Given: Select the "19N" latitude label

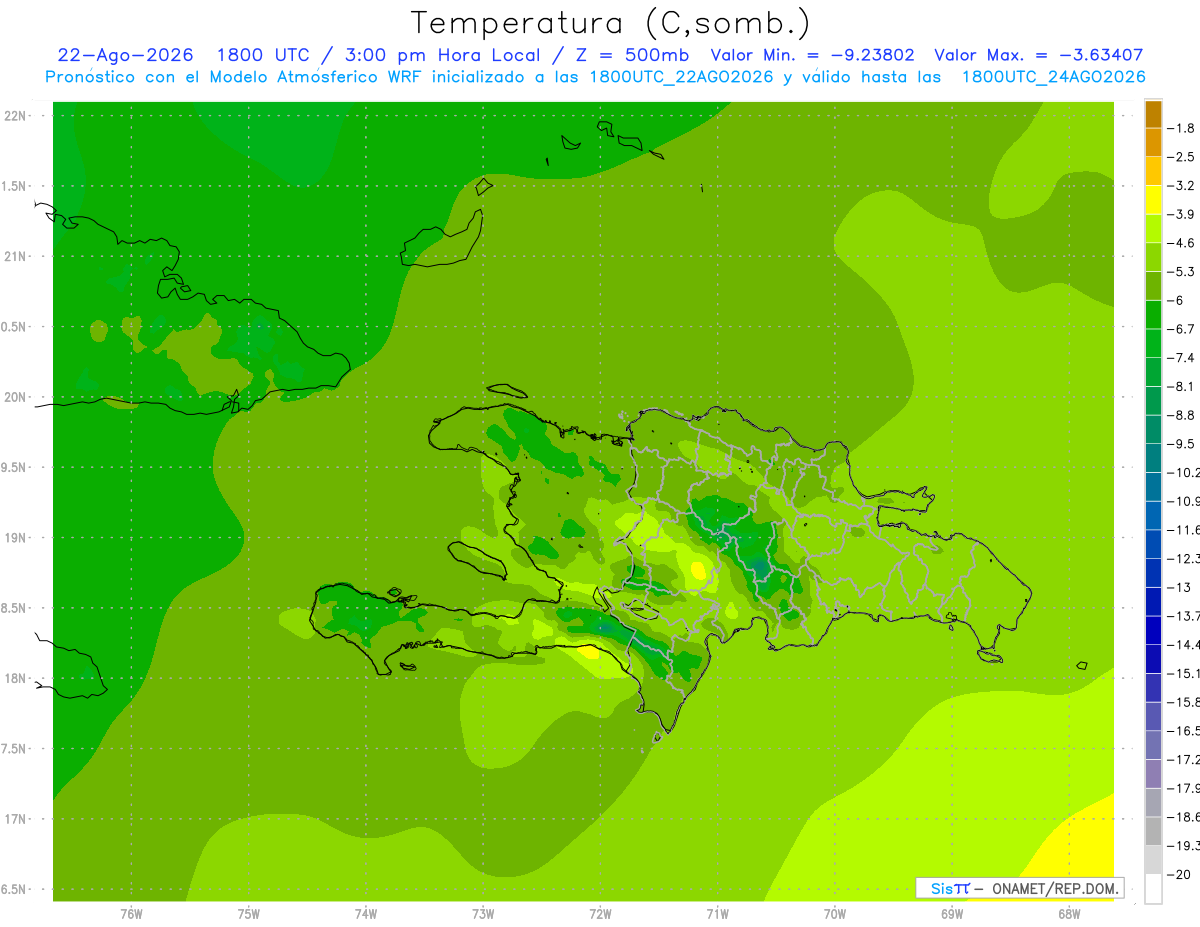Looking at the screenshot, I should [16, 538].
